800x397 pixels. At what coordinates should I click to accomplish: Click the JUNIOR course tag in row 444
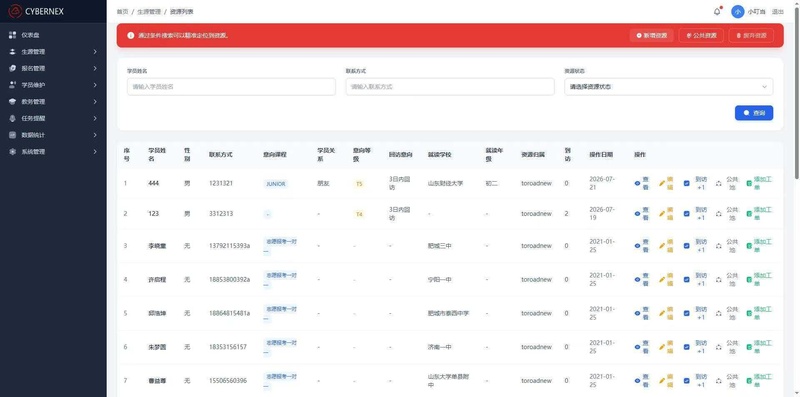click(x=276, y=184)
